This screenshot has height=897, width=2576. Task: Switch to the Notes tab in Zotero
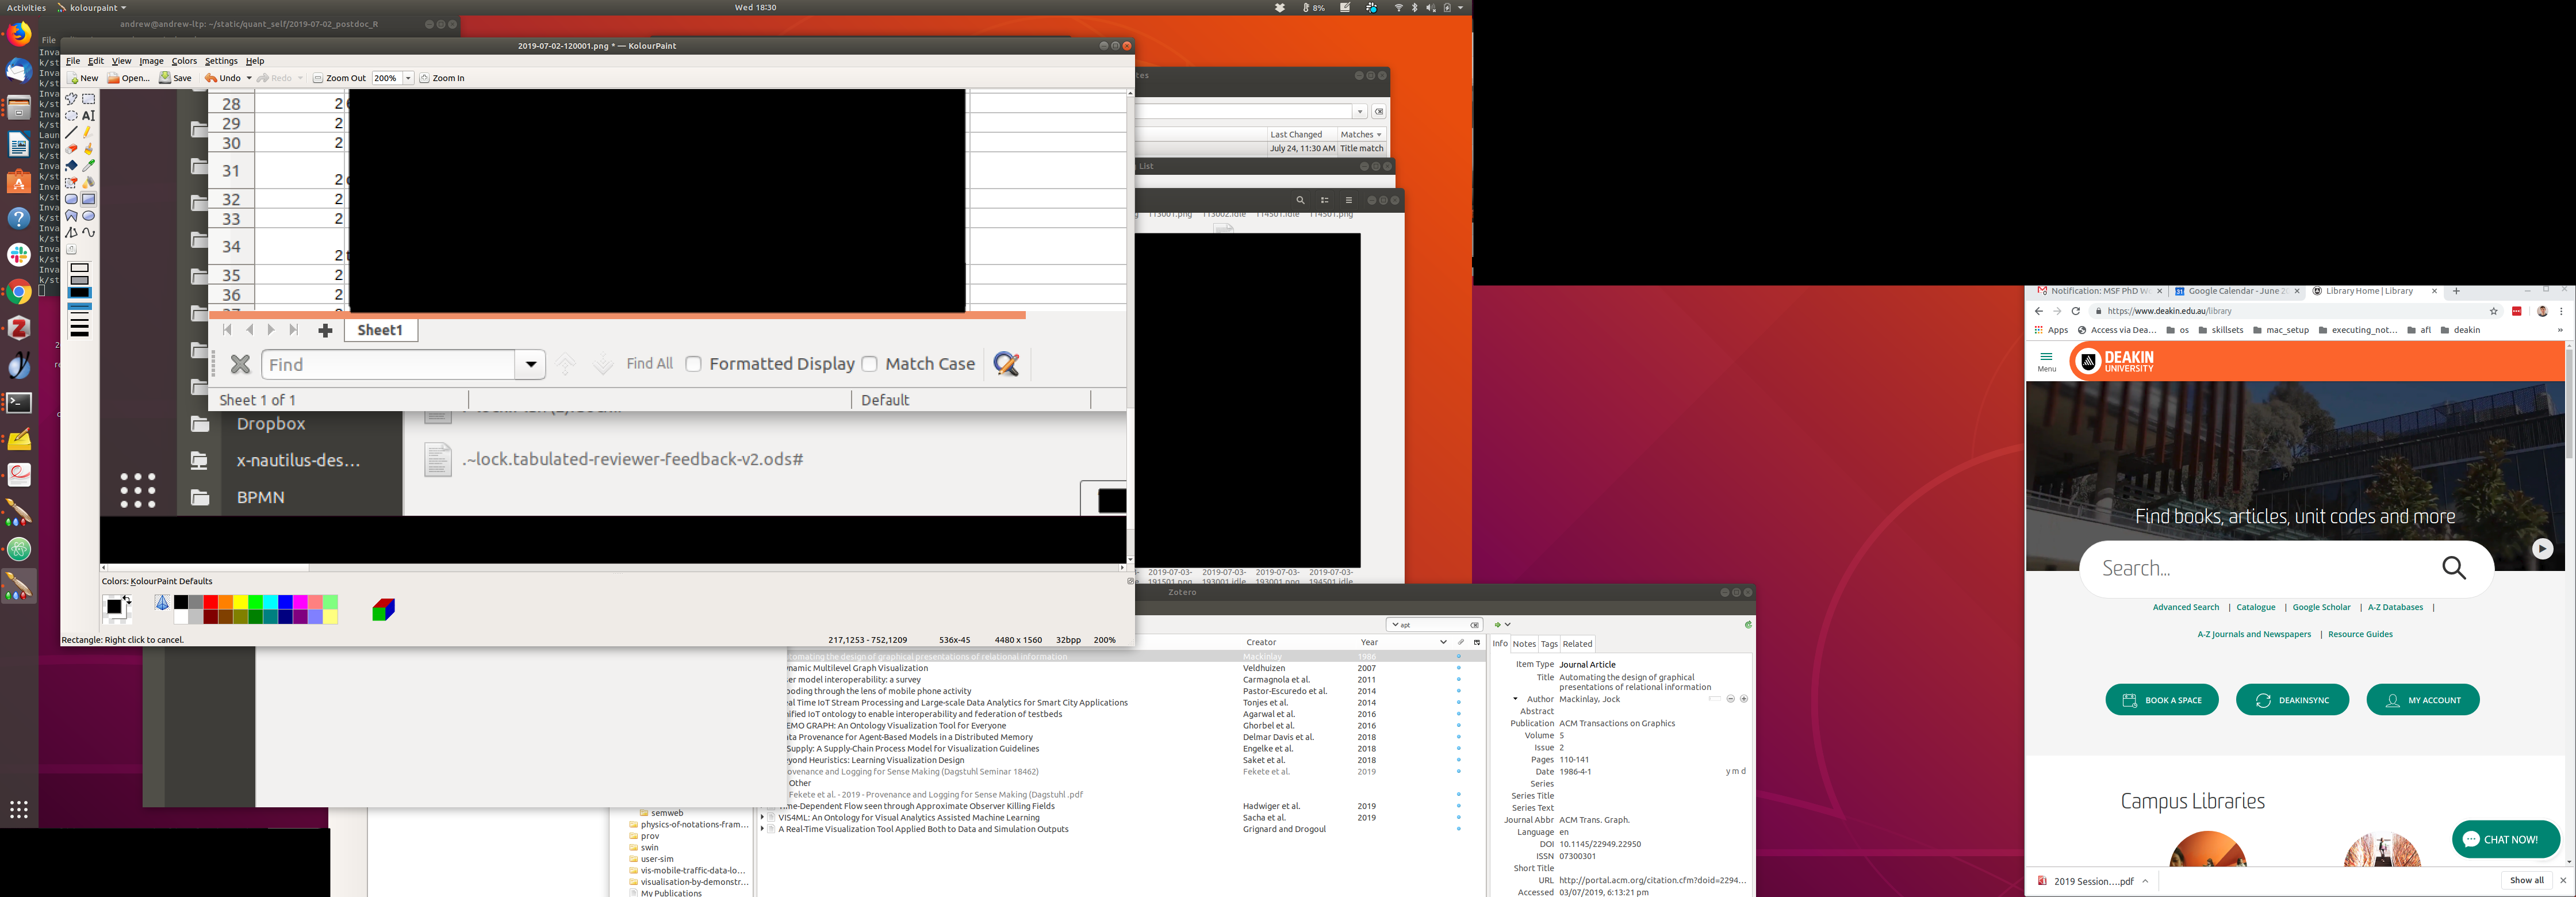tap(1523, 644)
